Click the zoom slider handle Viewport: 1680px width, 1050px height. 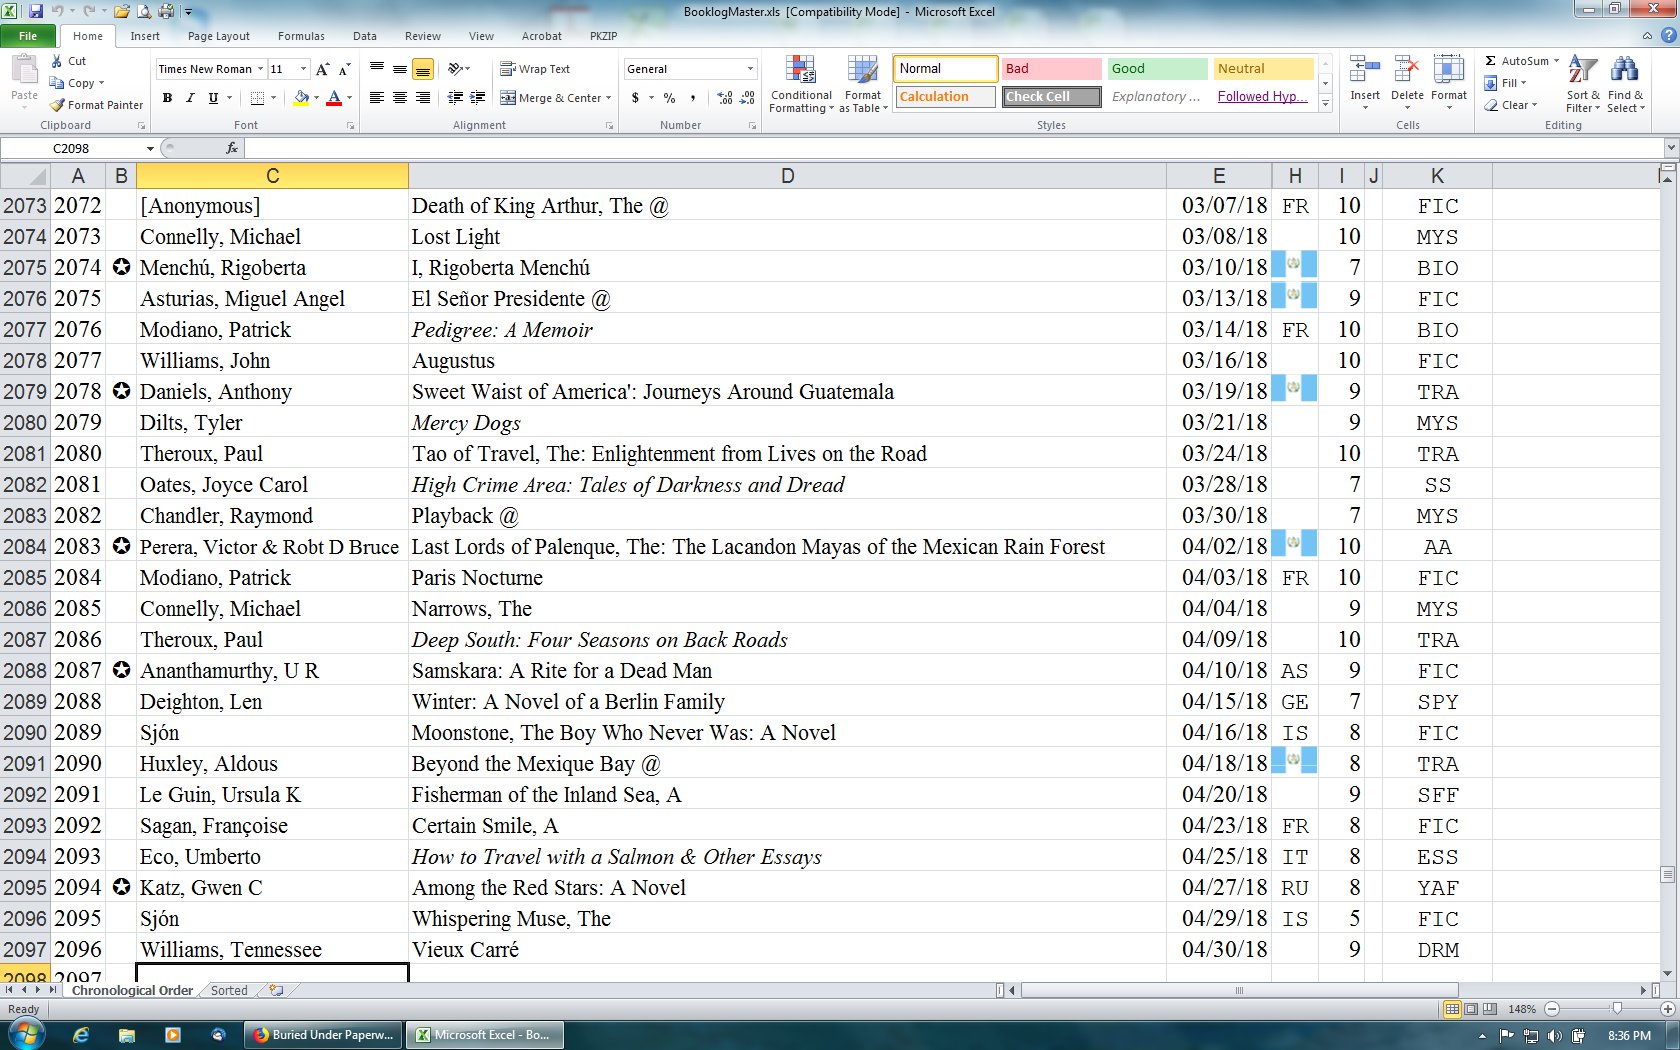coord(1616,1009)
